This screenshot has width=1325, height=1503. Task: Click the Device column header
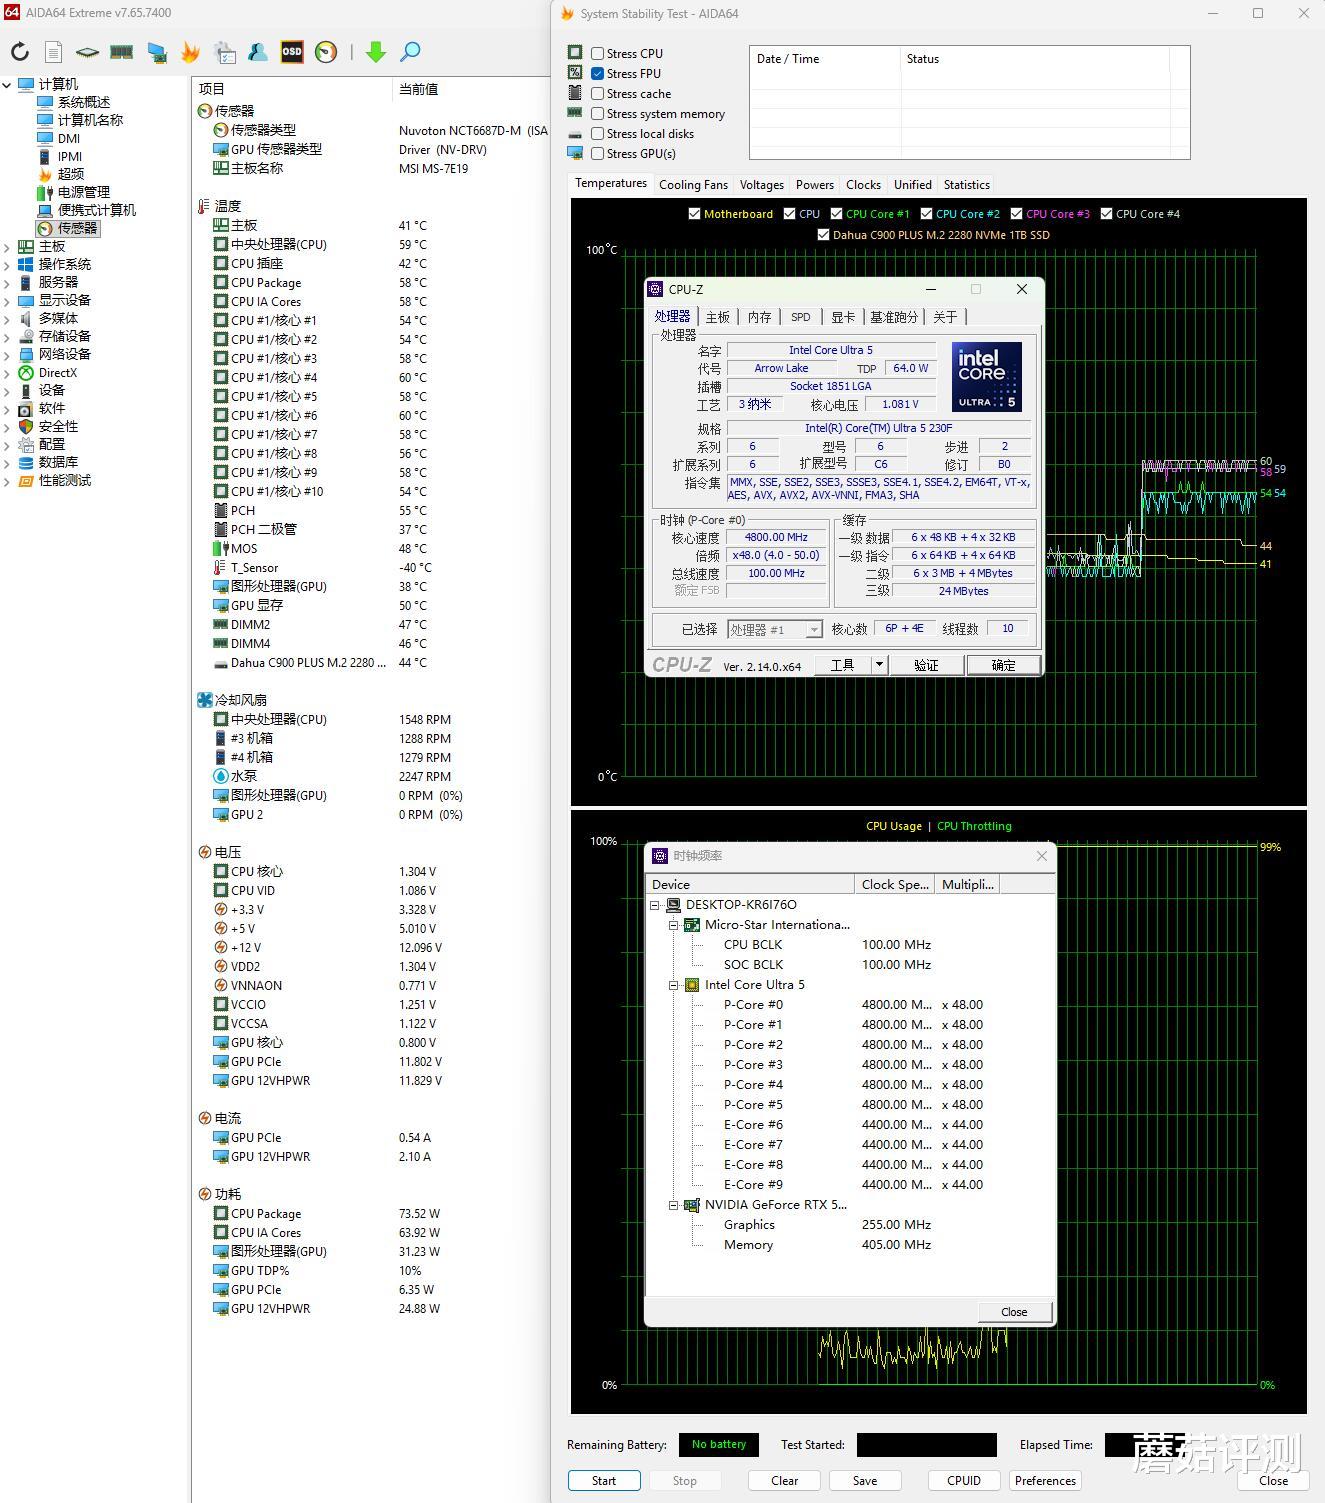(x=750, y=884)
